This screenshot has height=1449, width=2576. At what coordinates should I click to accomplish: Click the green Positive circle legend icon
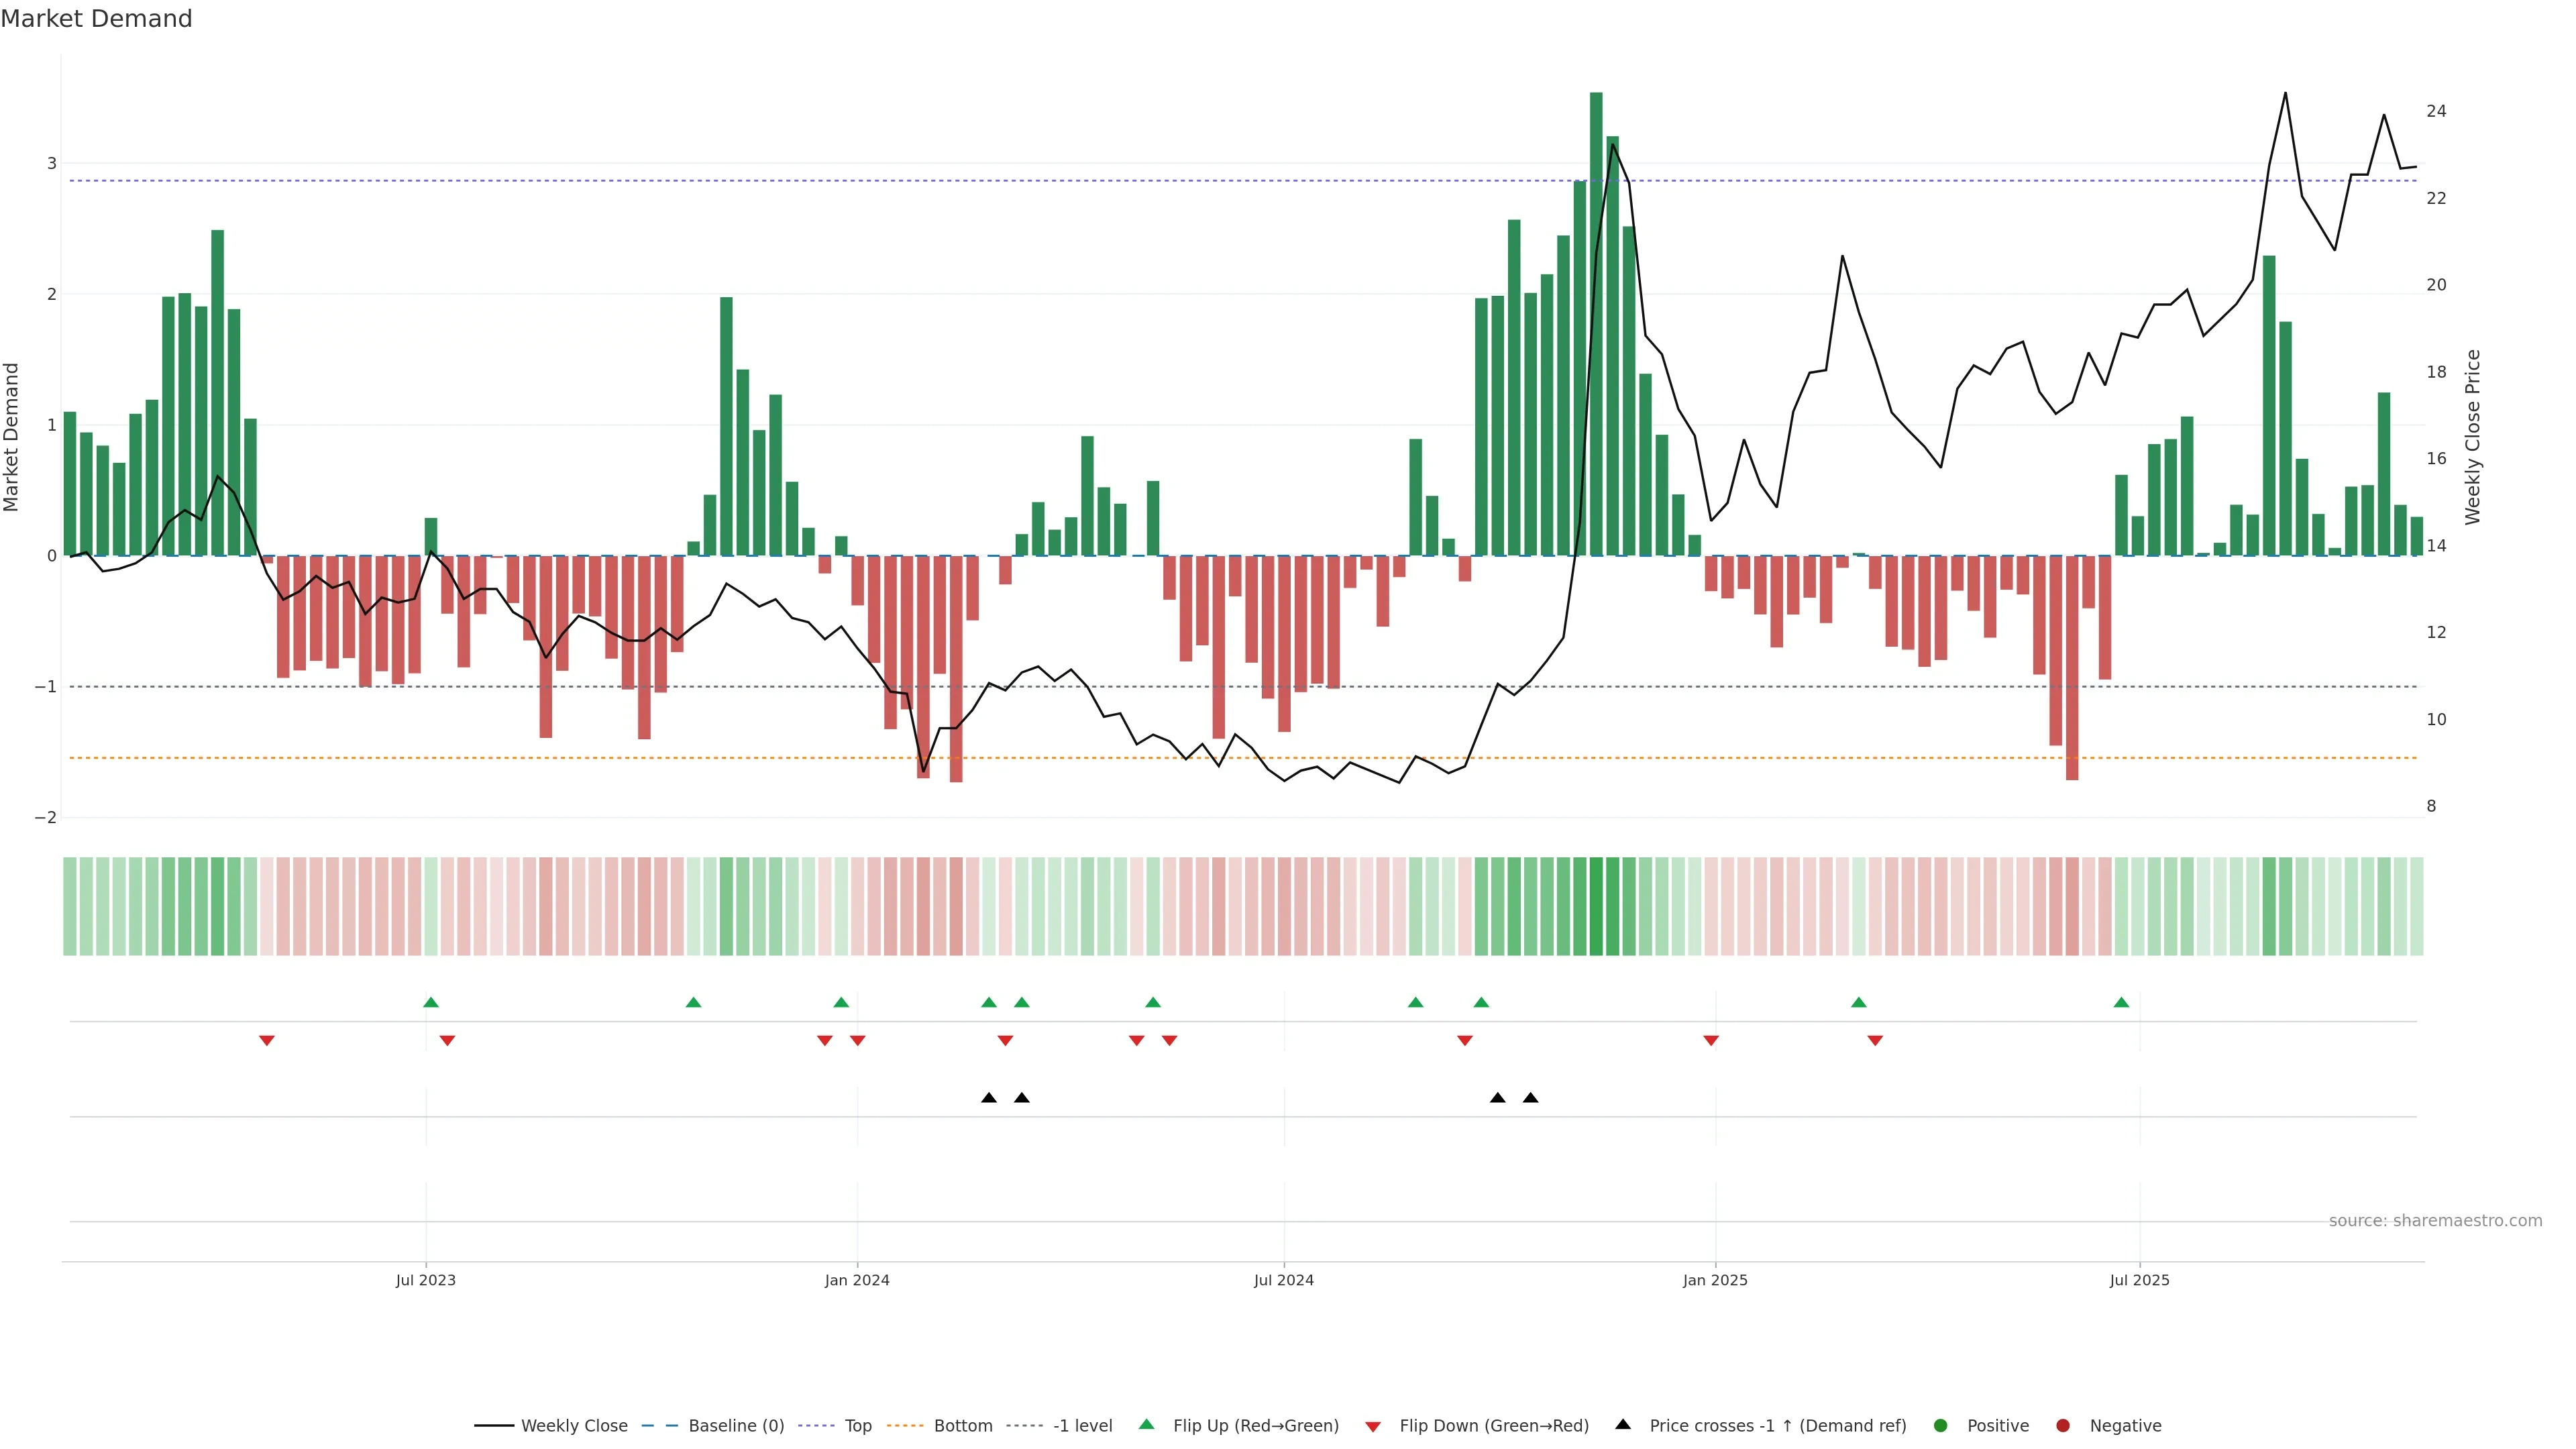(1941, 1425)
